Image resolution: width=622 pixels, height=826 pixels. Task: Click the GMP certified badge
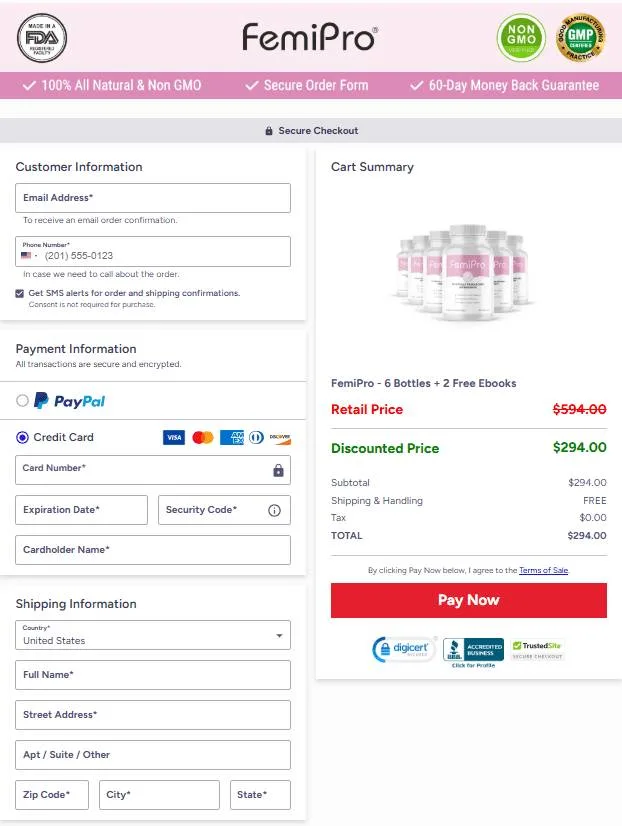580,38
